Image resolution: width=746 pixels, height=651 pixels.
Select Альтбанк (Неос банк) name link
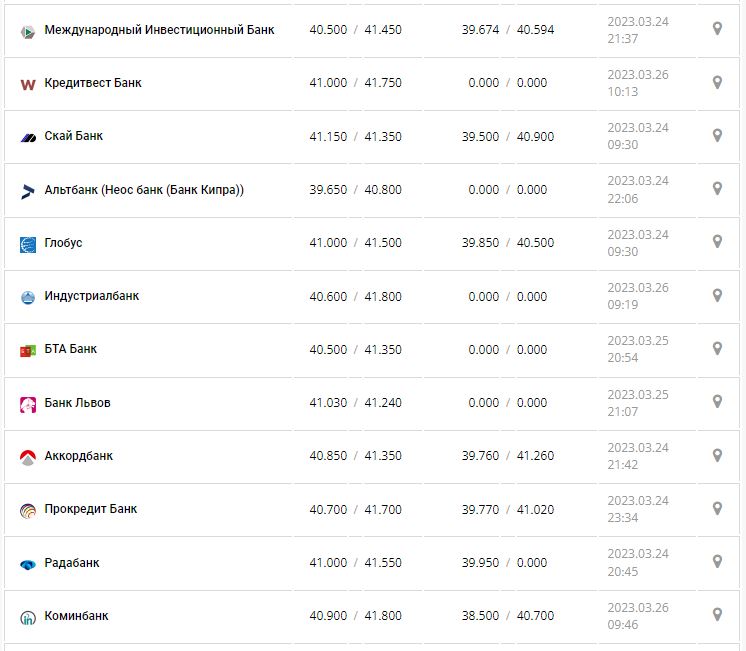(x=144, y=190)
